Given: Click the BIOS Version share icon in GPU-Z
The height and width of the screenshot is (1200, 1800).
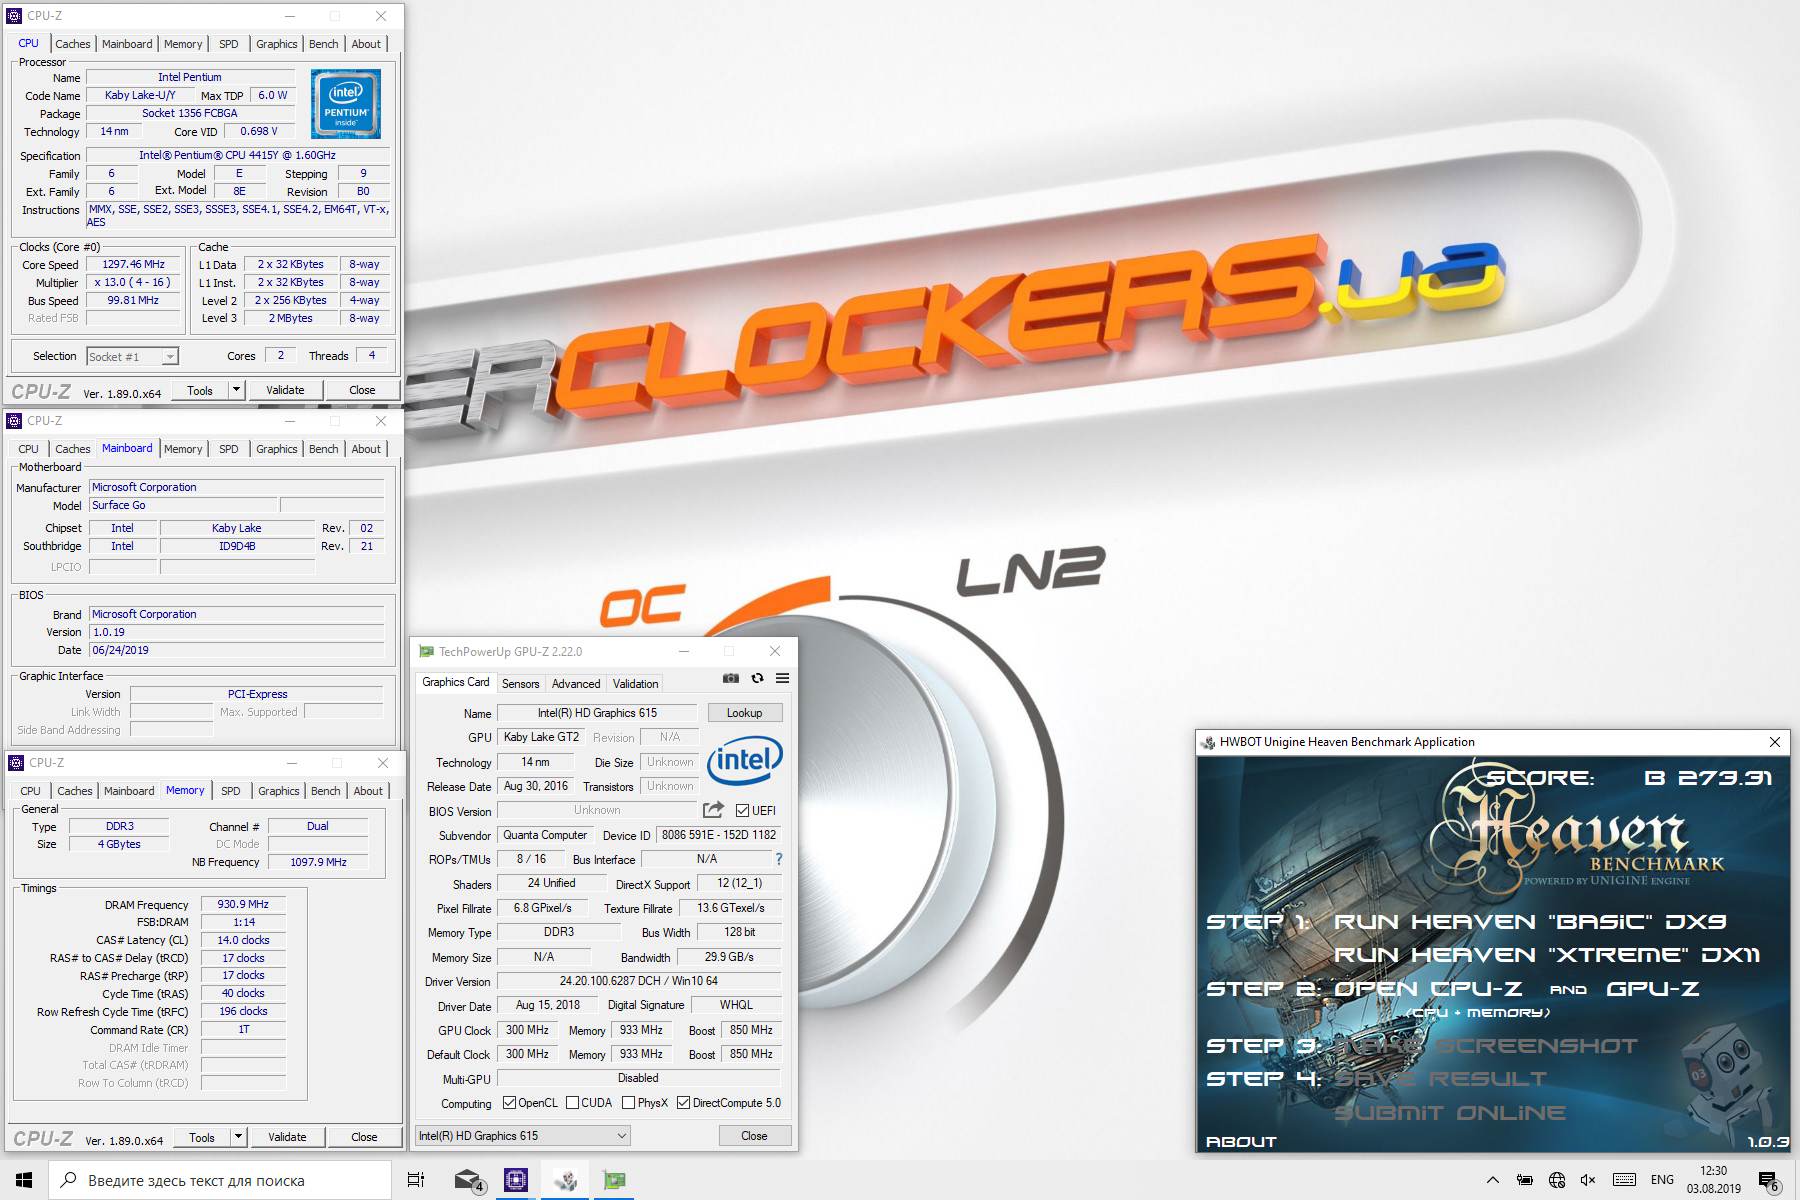Looking at the screenshot, I should tap(713, 810).
